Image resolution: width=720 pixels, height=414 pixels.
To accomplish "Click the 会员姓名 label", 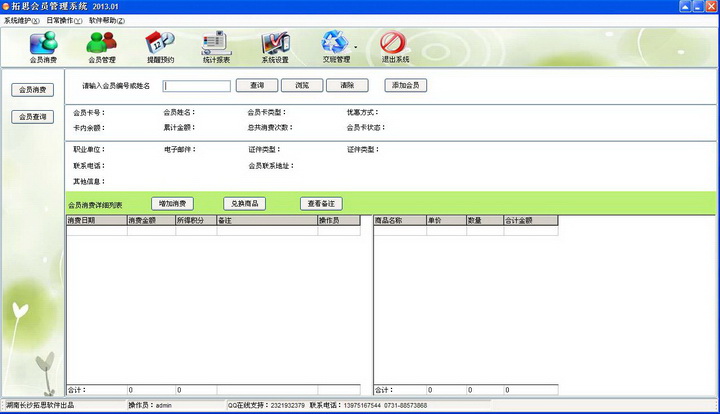I will point(180,112).
